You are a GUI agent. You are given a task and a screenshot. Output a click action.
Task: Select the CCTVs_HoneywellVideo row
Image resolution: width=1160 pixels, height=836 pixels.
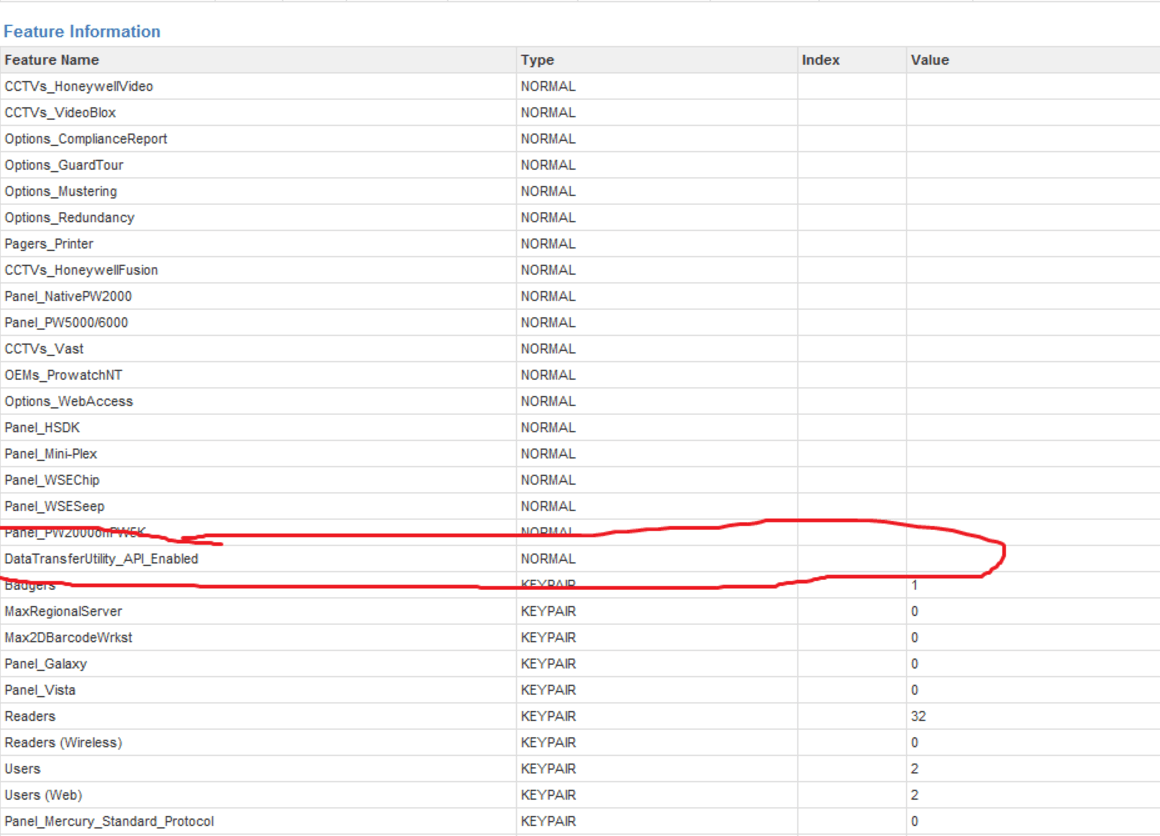tap(79, 86)
